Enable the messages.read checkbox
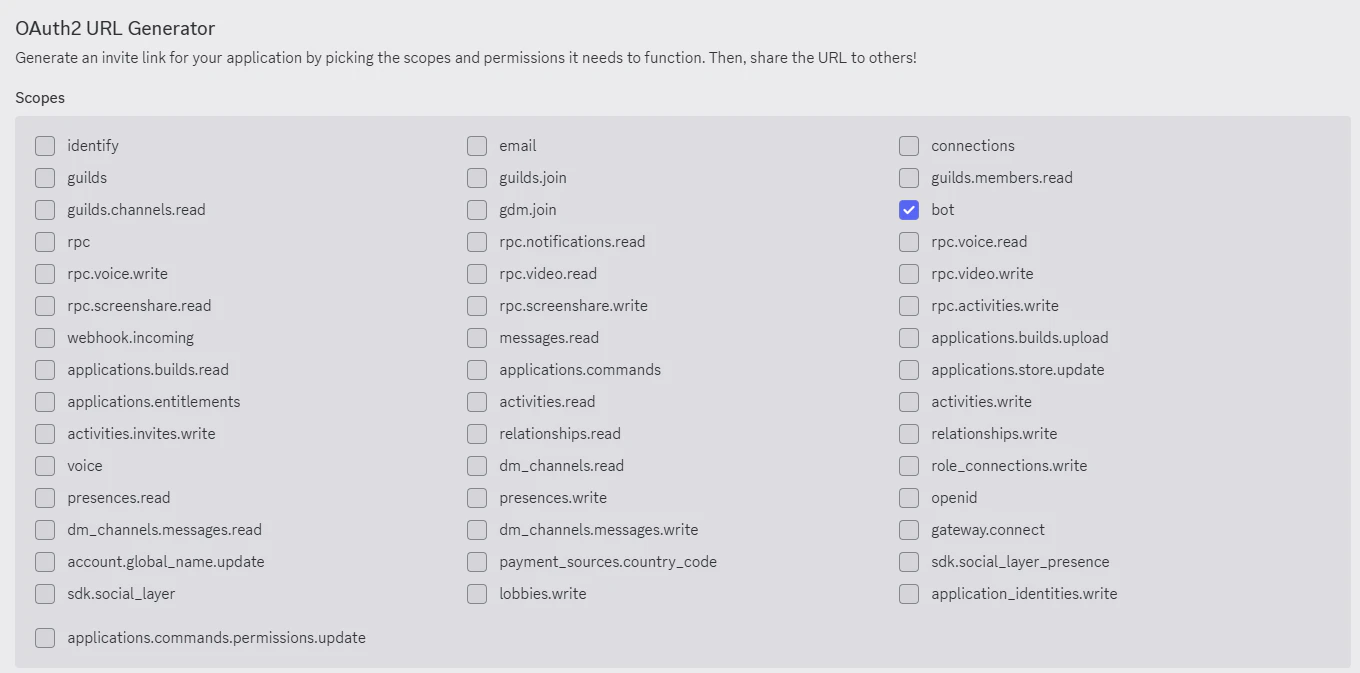This screenshot has width=1360, height=673. 477,338
